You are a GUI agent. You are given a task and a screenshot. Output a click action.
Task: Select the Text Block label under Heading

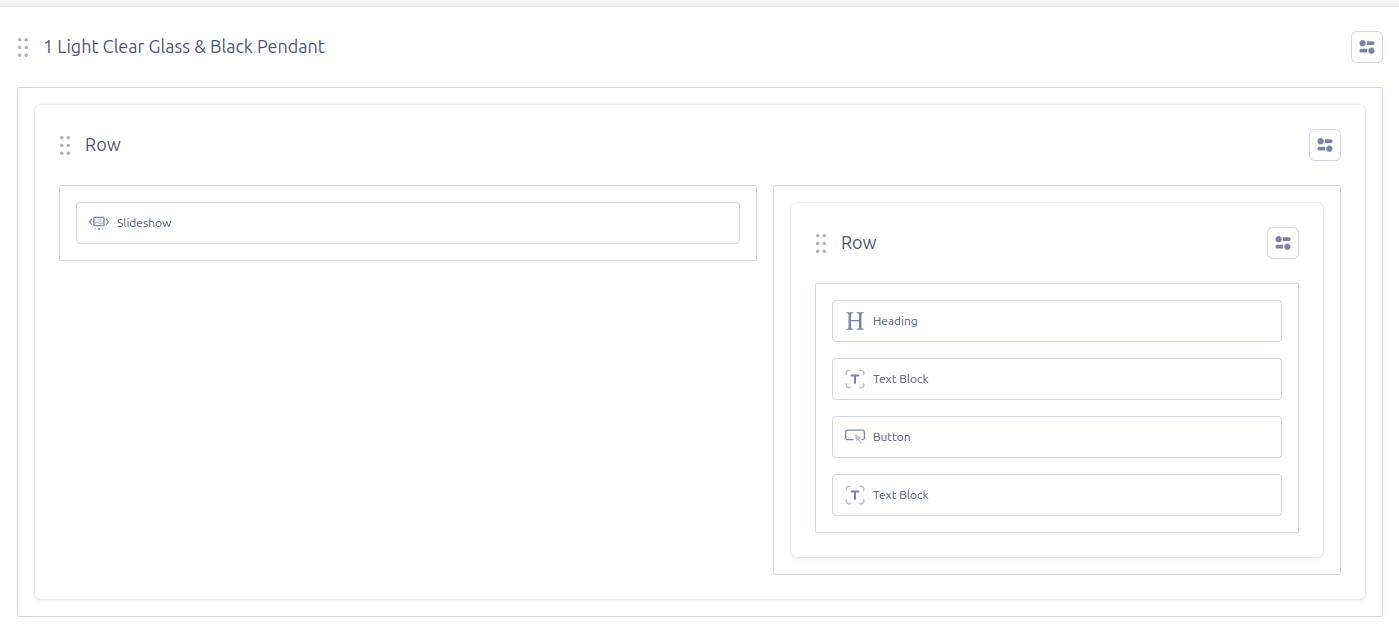900,379
